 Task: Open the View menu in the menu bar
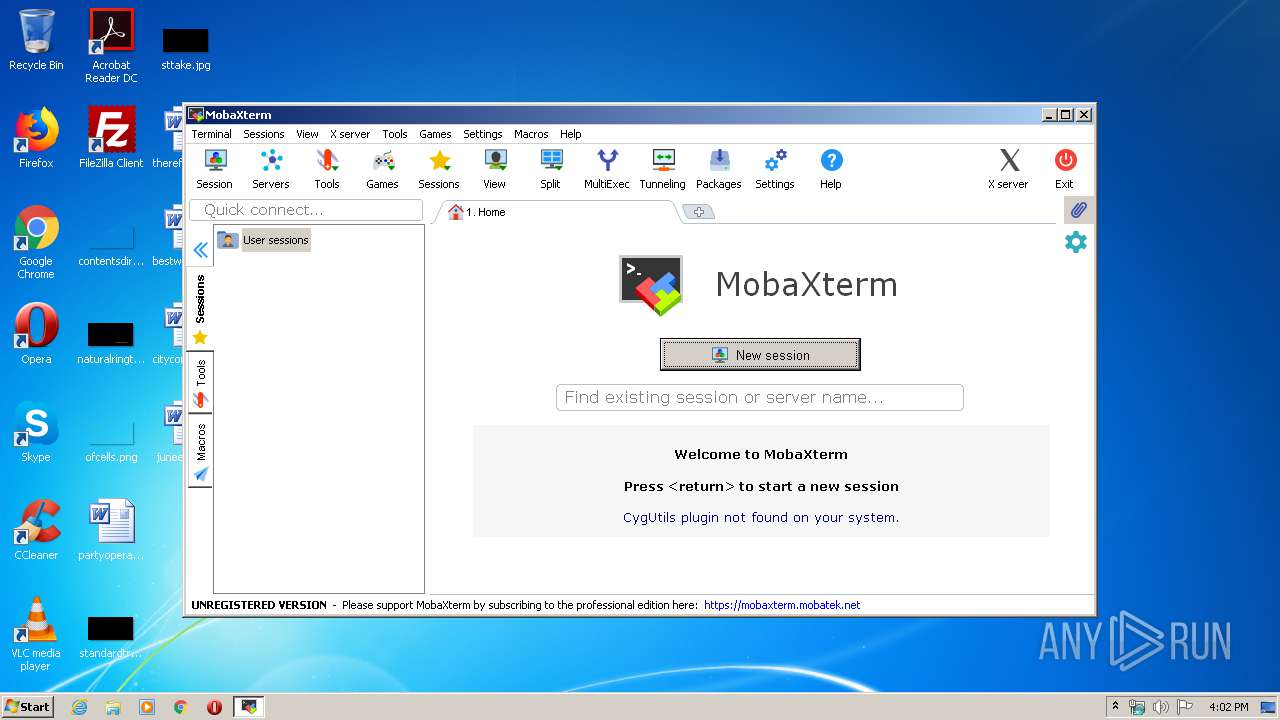307,134
